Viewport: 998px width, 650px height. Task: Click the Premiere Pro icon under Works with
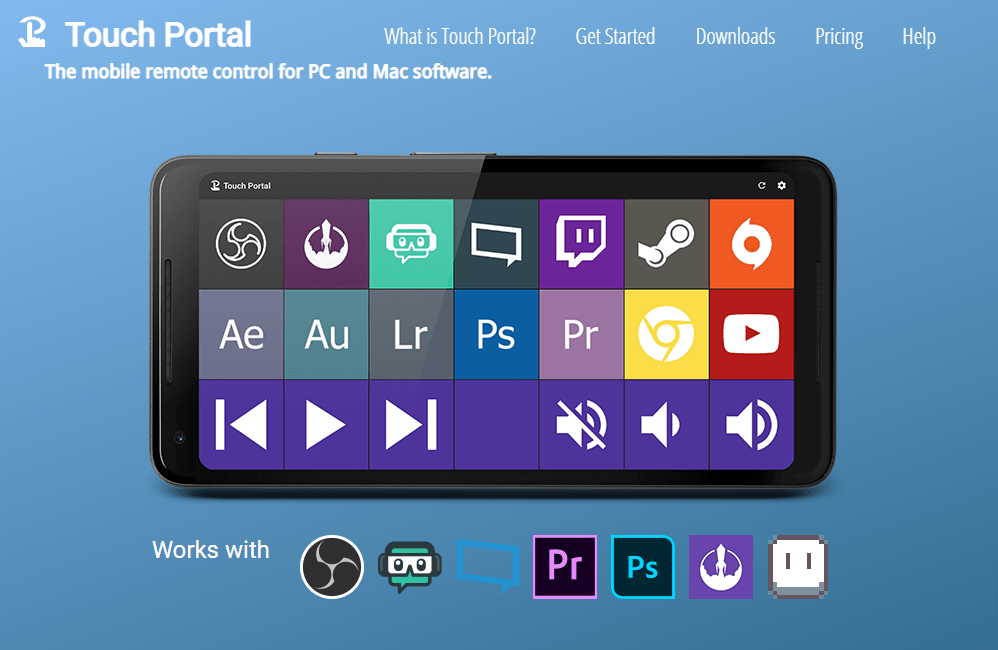(565, 567)
